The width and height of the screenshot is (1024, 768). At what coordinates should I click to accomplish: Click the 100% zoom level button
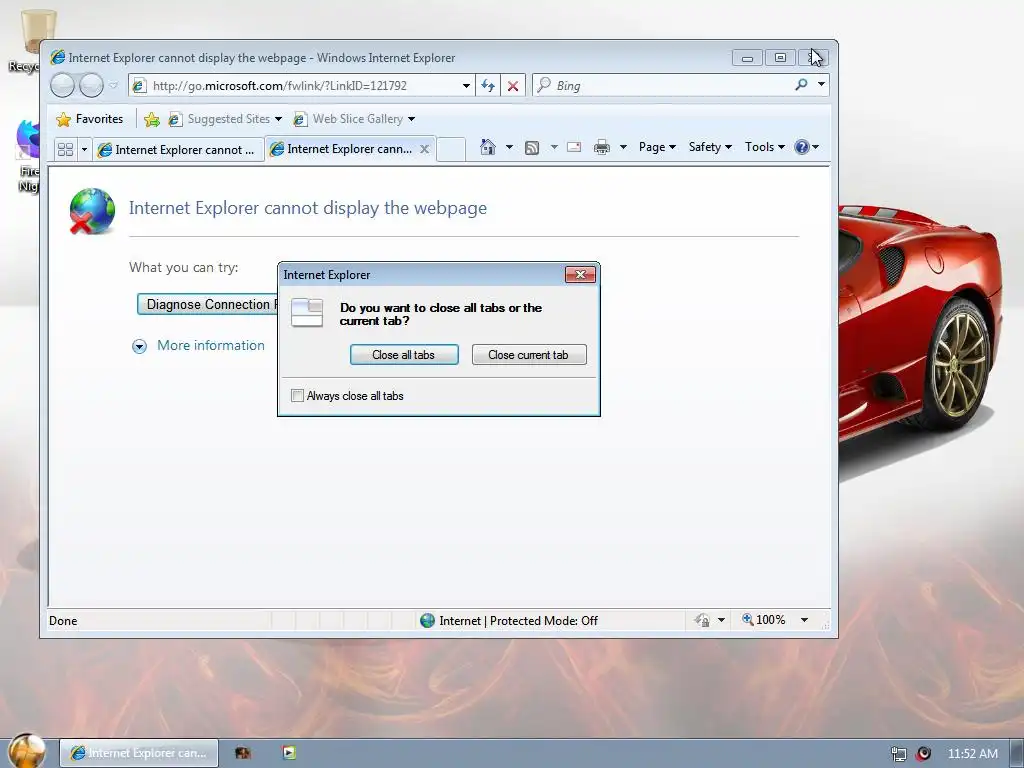763,620
